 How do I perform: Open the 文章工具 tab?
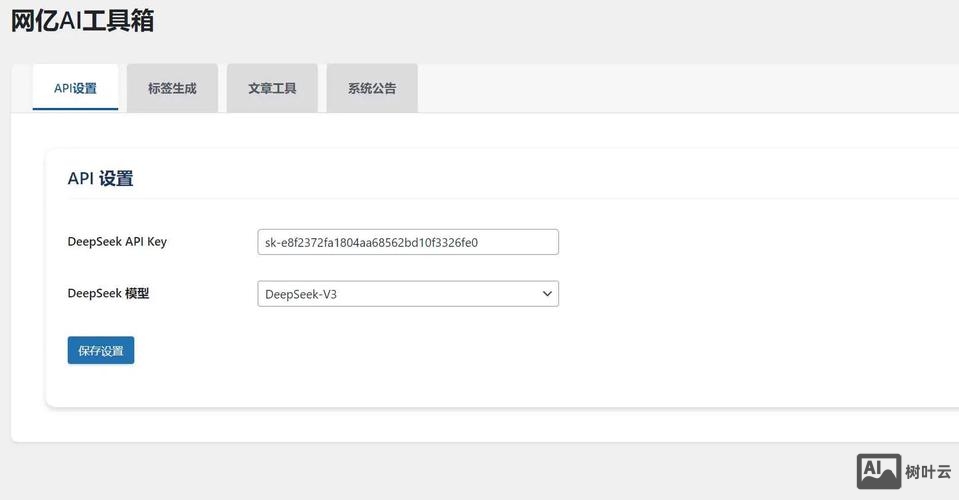coord(272,88)
